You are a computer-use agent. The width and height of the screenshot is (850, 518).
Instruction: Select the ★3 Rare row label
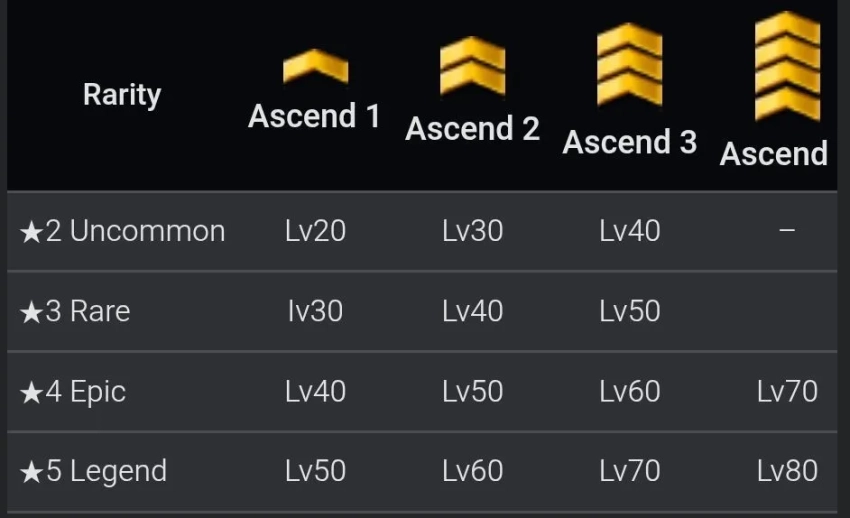75,311
